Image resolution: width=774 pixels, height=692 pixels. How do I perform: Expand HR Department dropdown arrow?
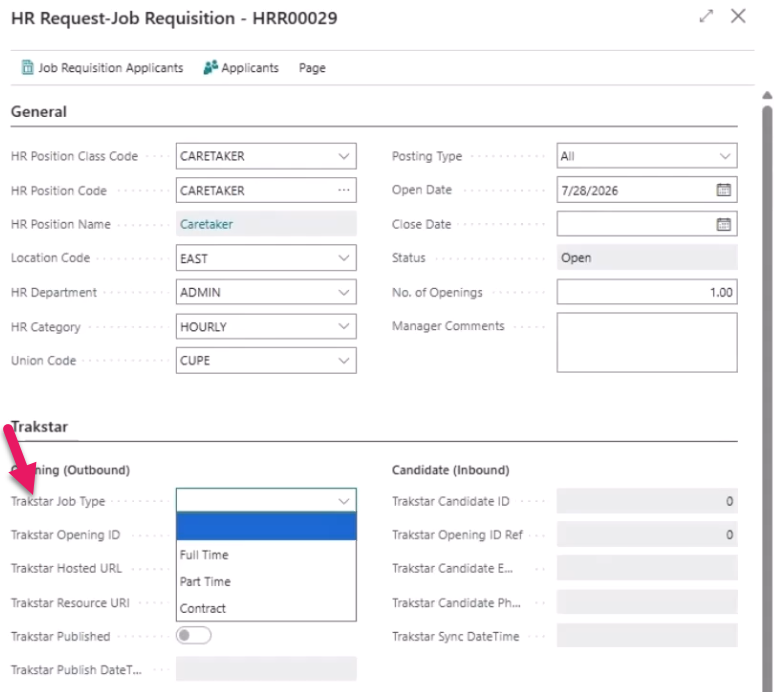pos(344,292)
